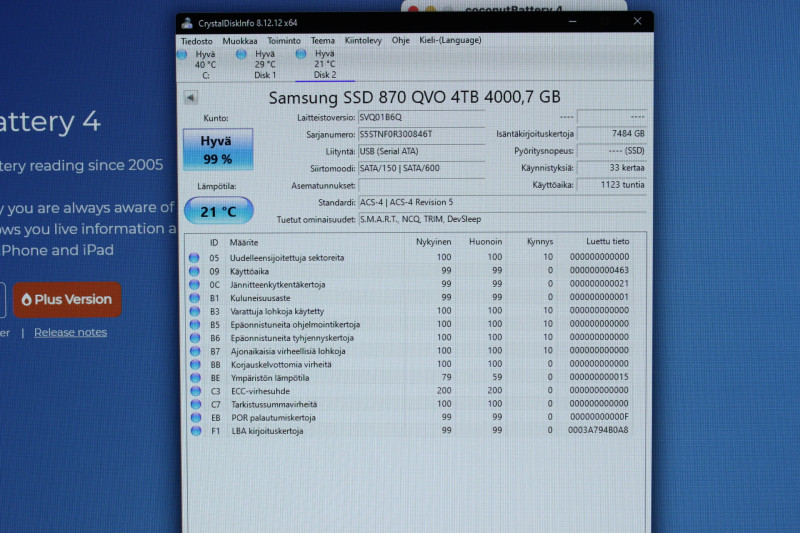The height and width of the screenshot is (533, 800).
Task: Click status orb of C3 ECC-virhesuhde
Action: 195,391
